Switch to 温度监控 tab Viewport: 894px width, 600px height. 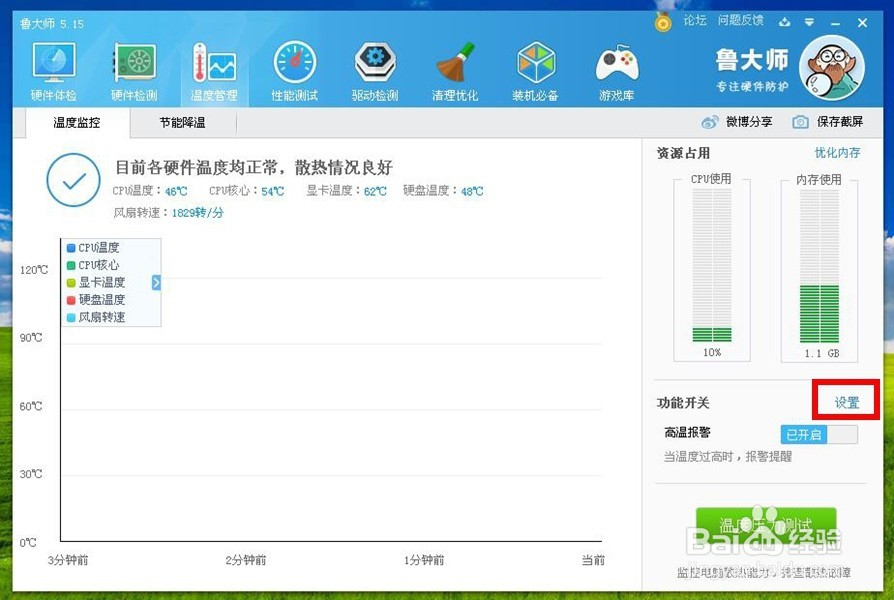pos(76,123)
